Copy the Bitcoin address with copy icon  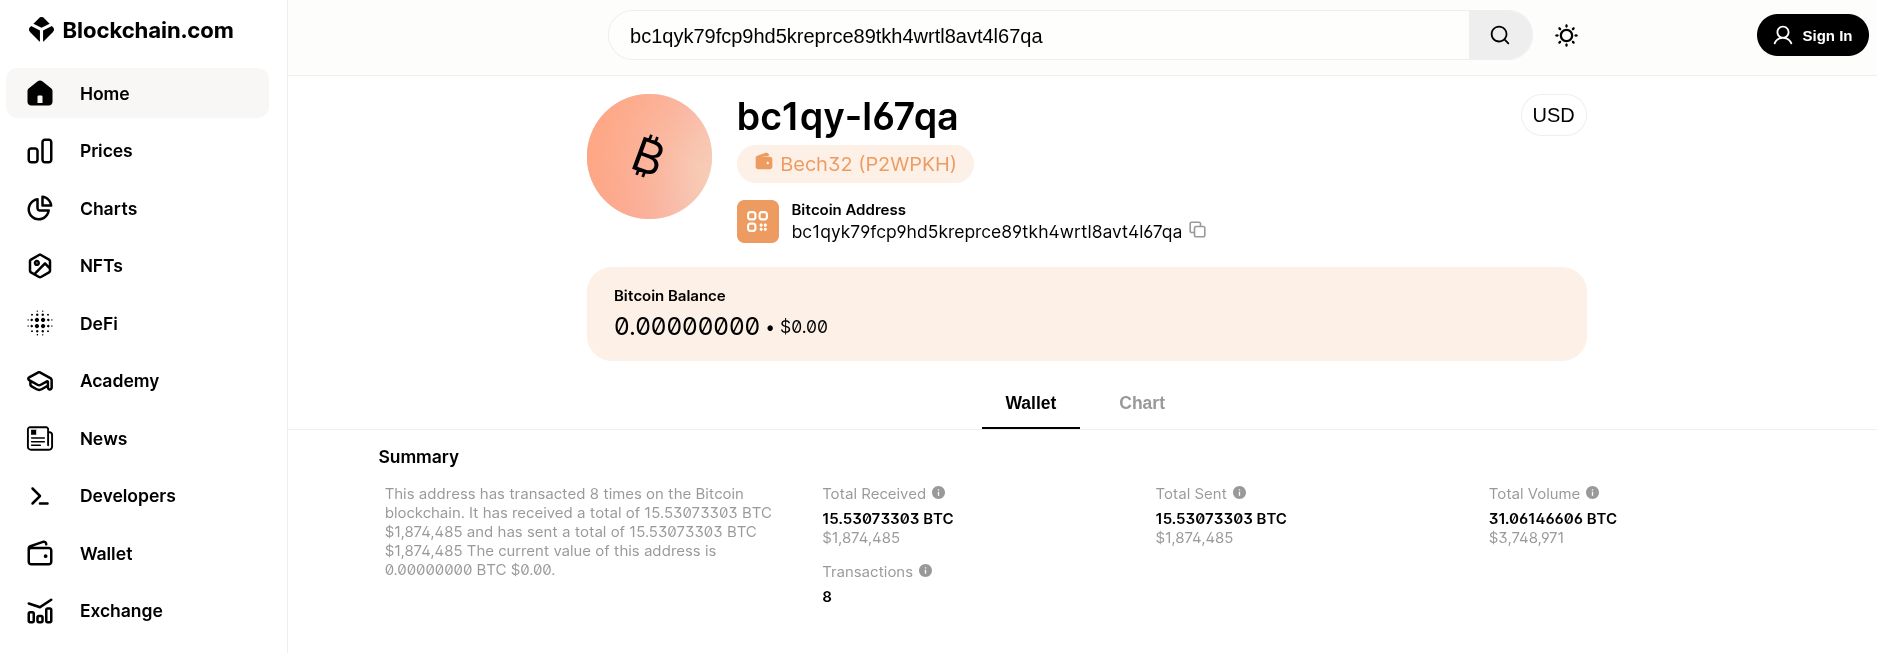coord(1197,230)
